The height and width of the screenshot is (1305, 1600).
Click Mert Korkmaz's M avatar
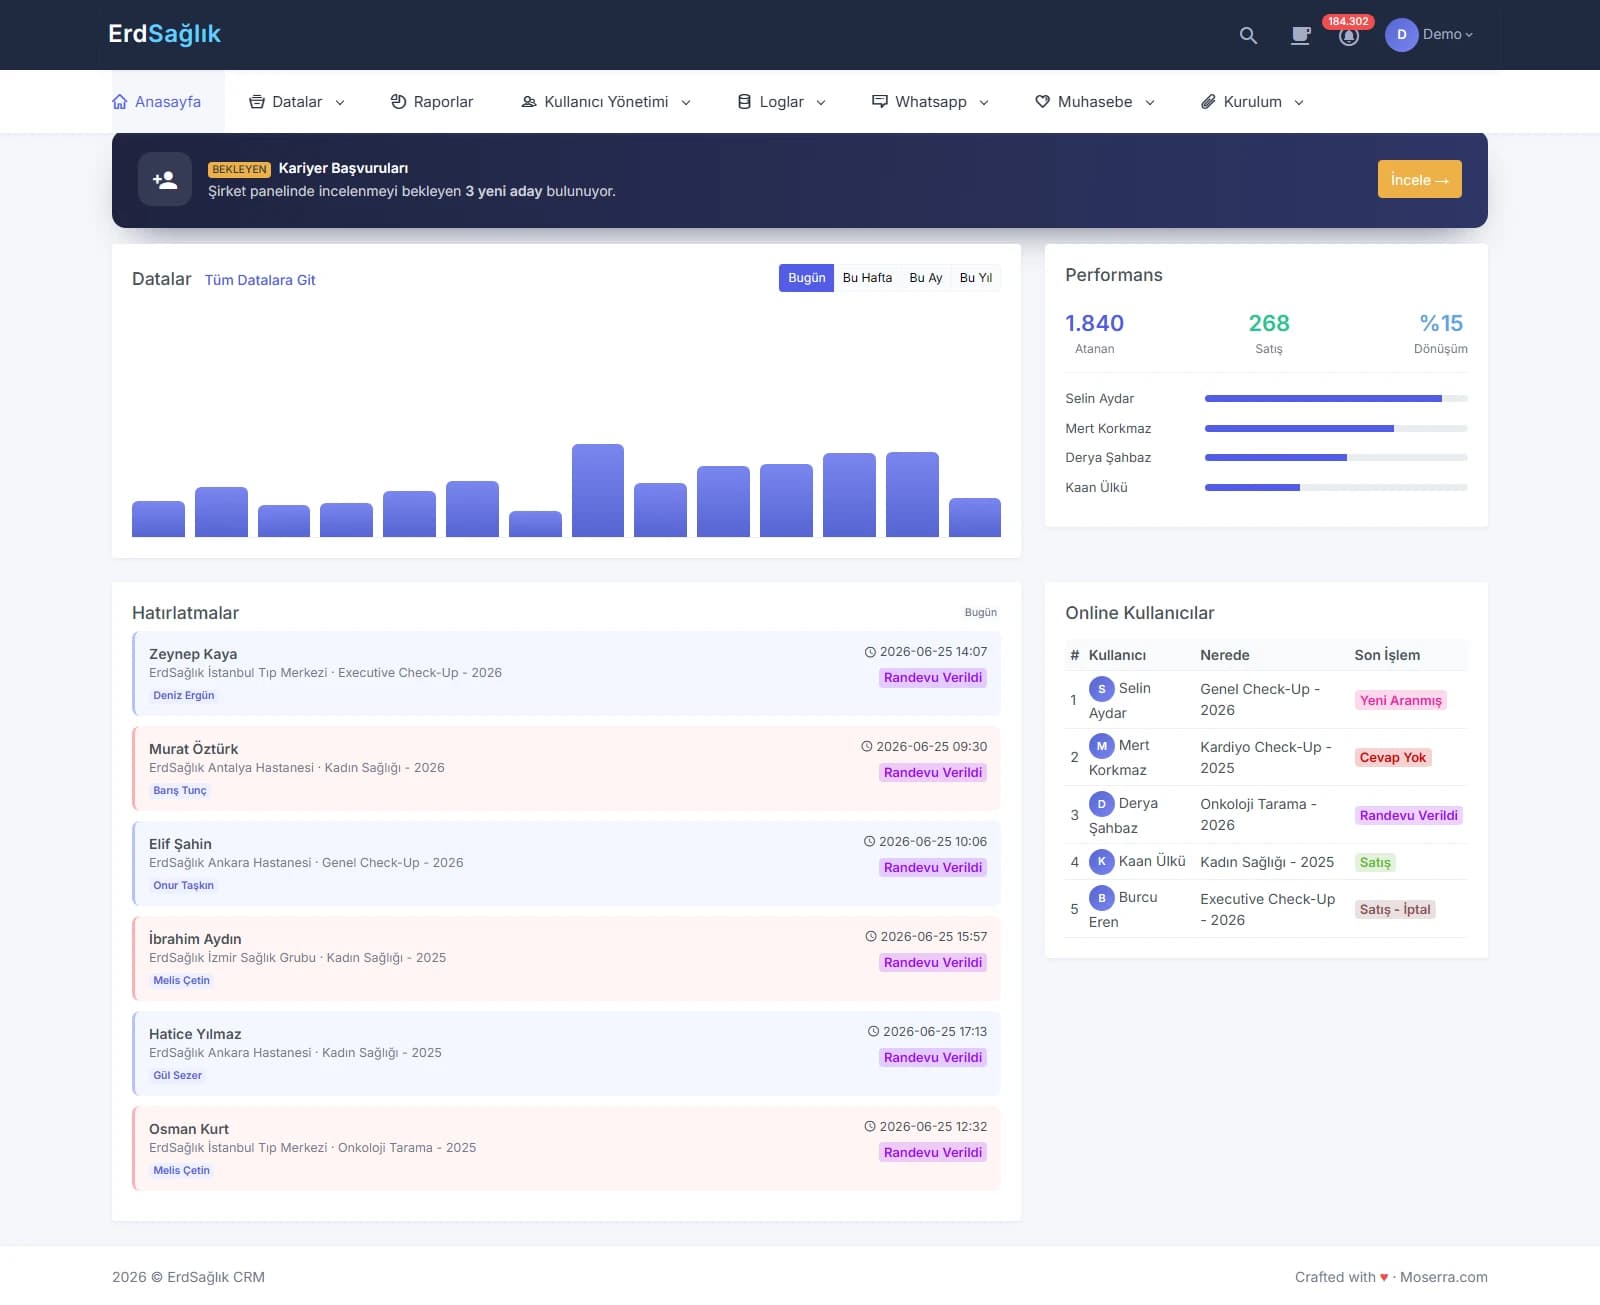point(1101,746)
